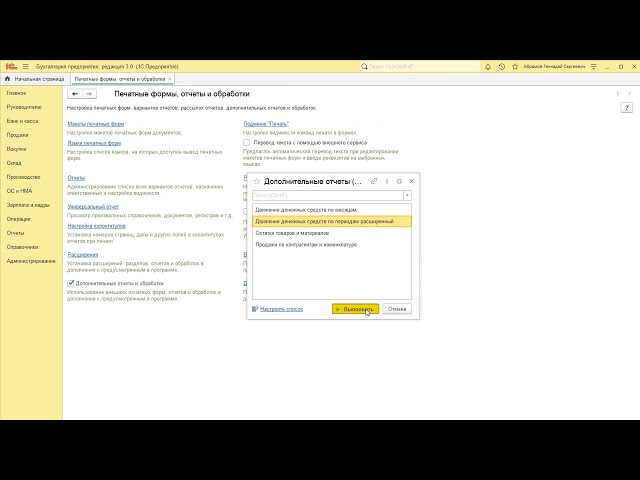The width and height of the screenshot is (640, 480).
Task: Click the Выполнить button
Action: [x=355, y=309]
